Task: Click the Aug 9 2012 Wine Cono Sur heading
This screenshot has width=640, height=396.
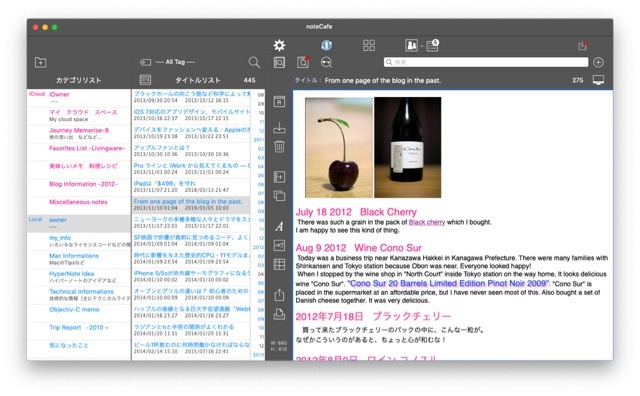Action: coord(358,248)
